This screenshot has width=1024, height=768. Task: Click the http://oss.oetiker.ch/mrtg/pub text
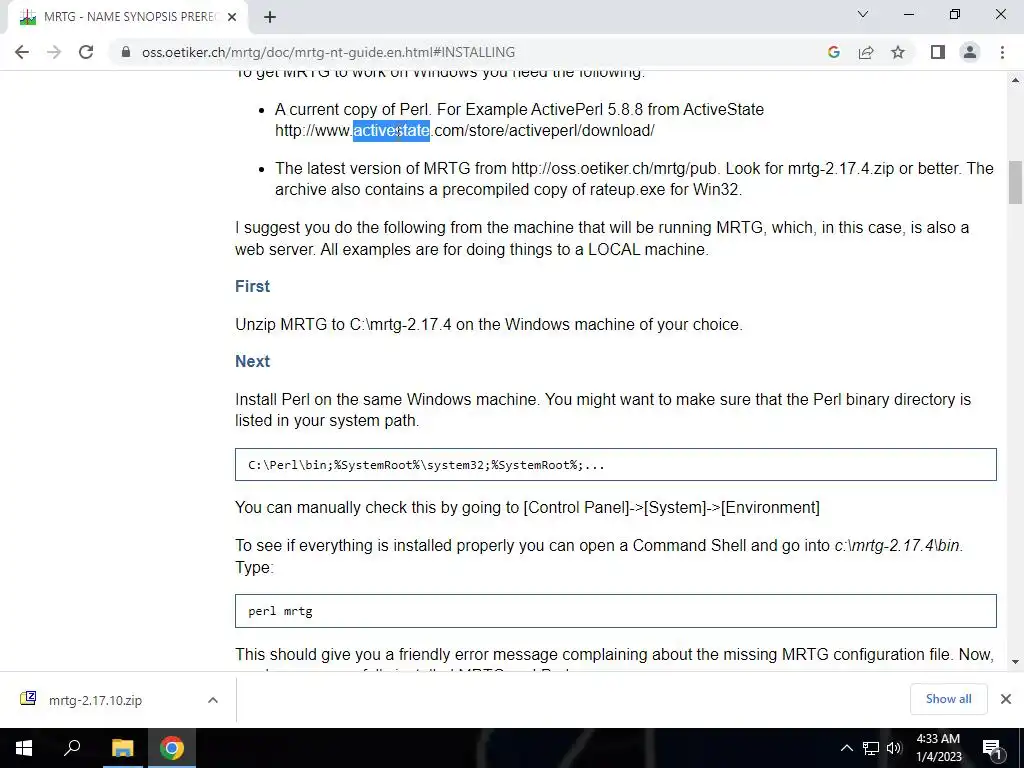pos(613,168)
